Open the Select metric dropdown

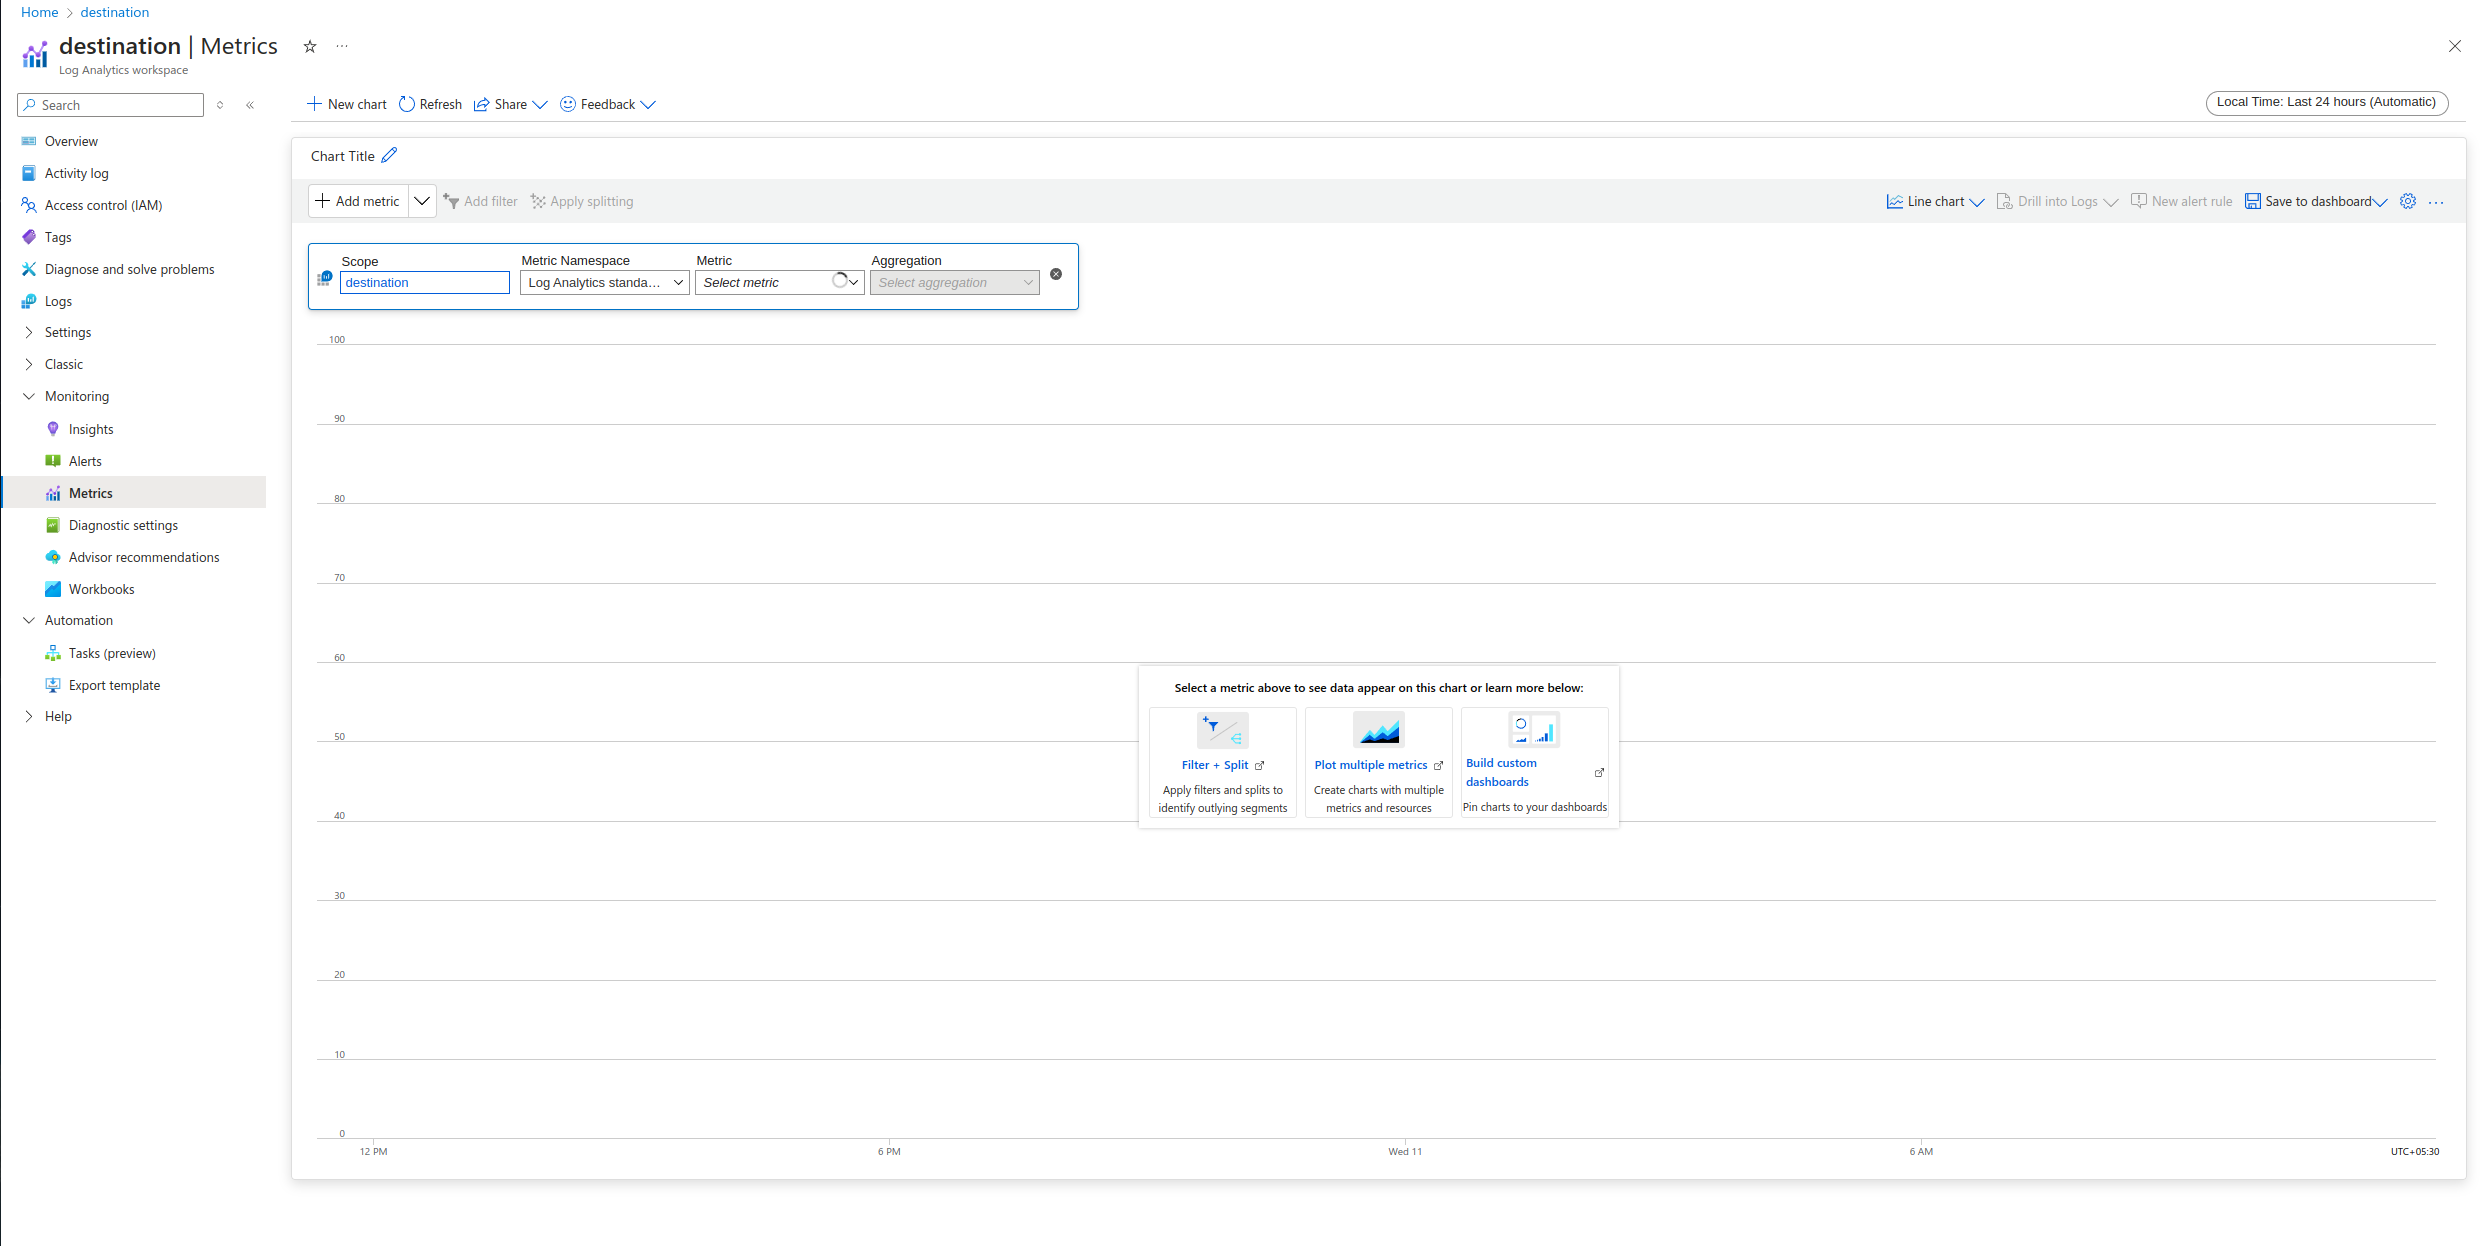pyautogui.click(x=778, y=283)
